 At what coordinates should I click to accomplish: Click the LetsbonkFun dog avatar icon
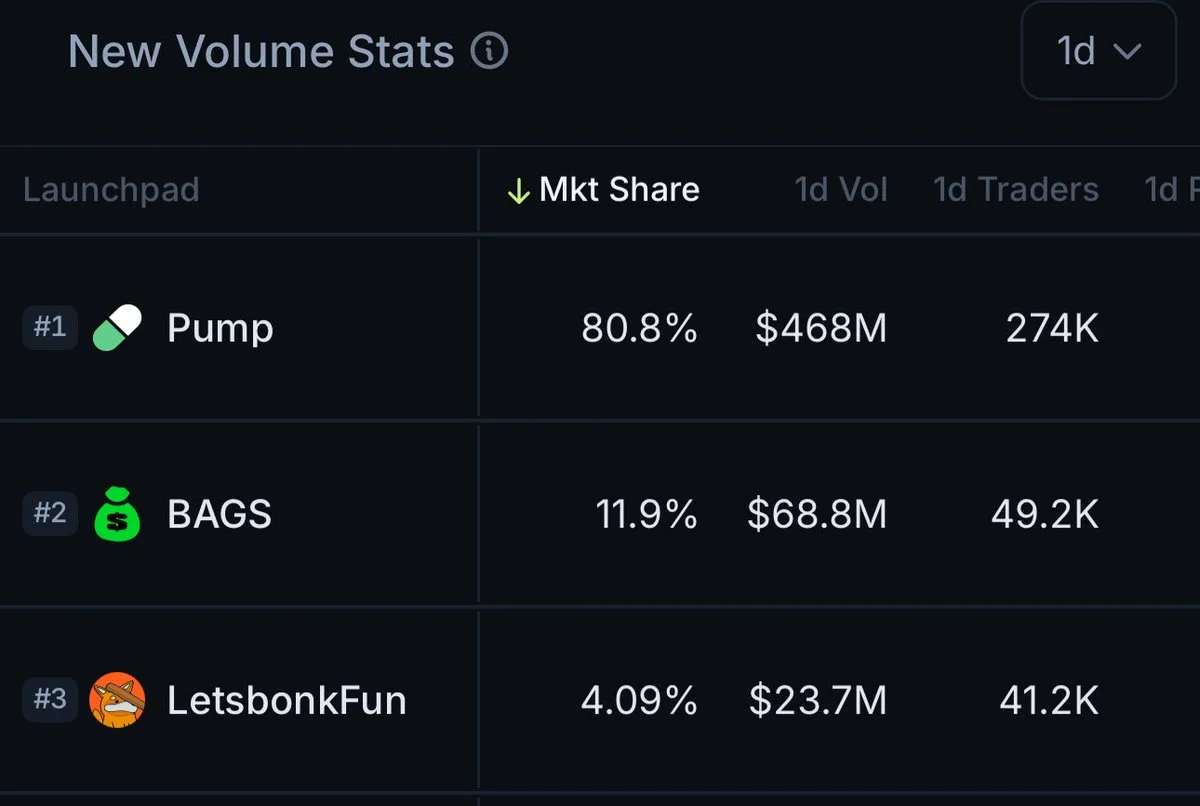117,700
